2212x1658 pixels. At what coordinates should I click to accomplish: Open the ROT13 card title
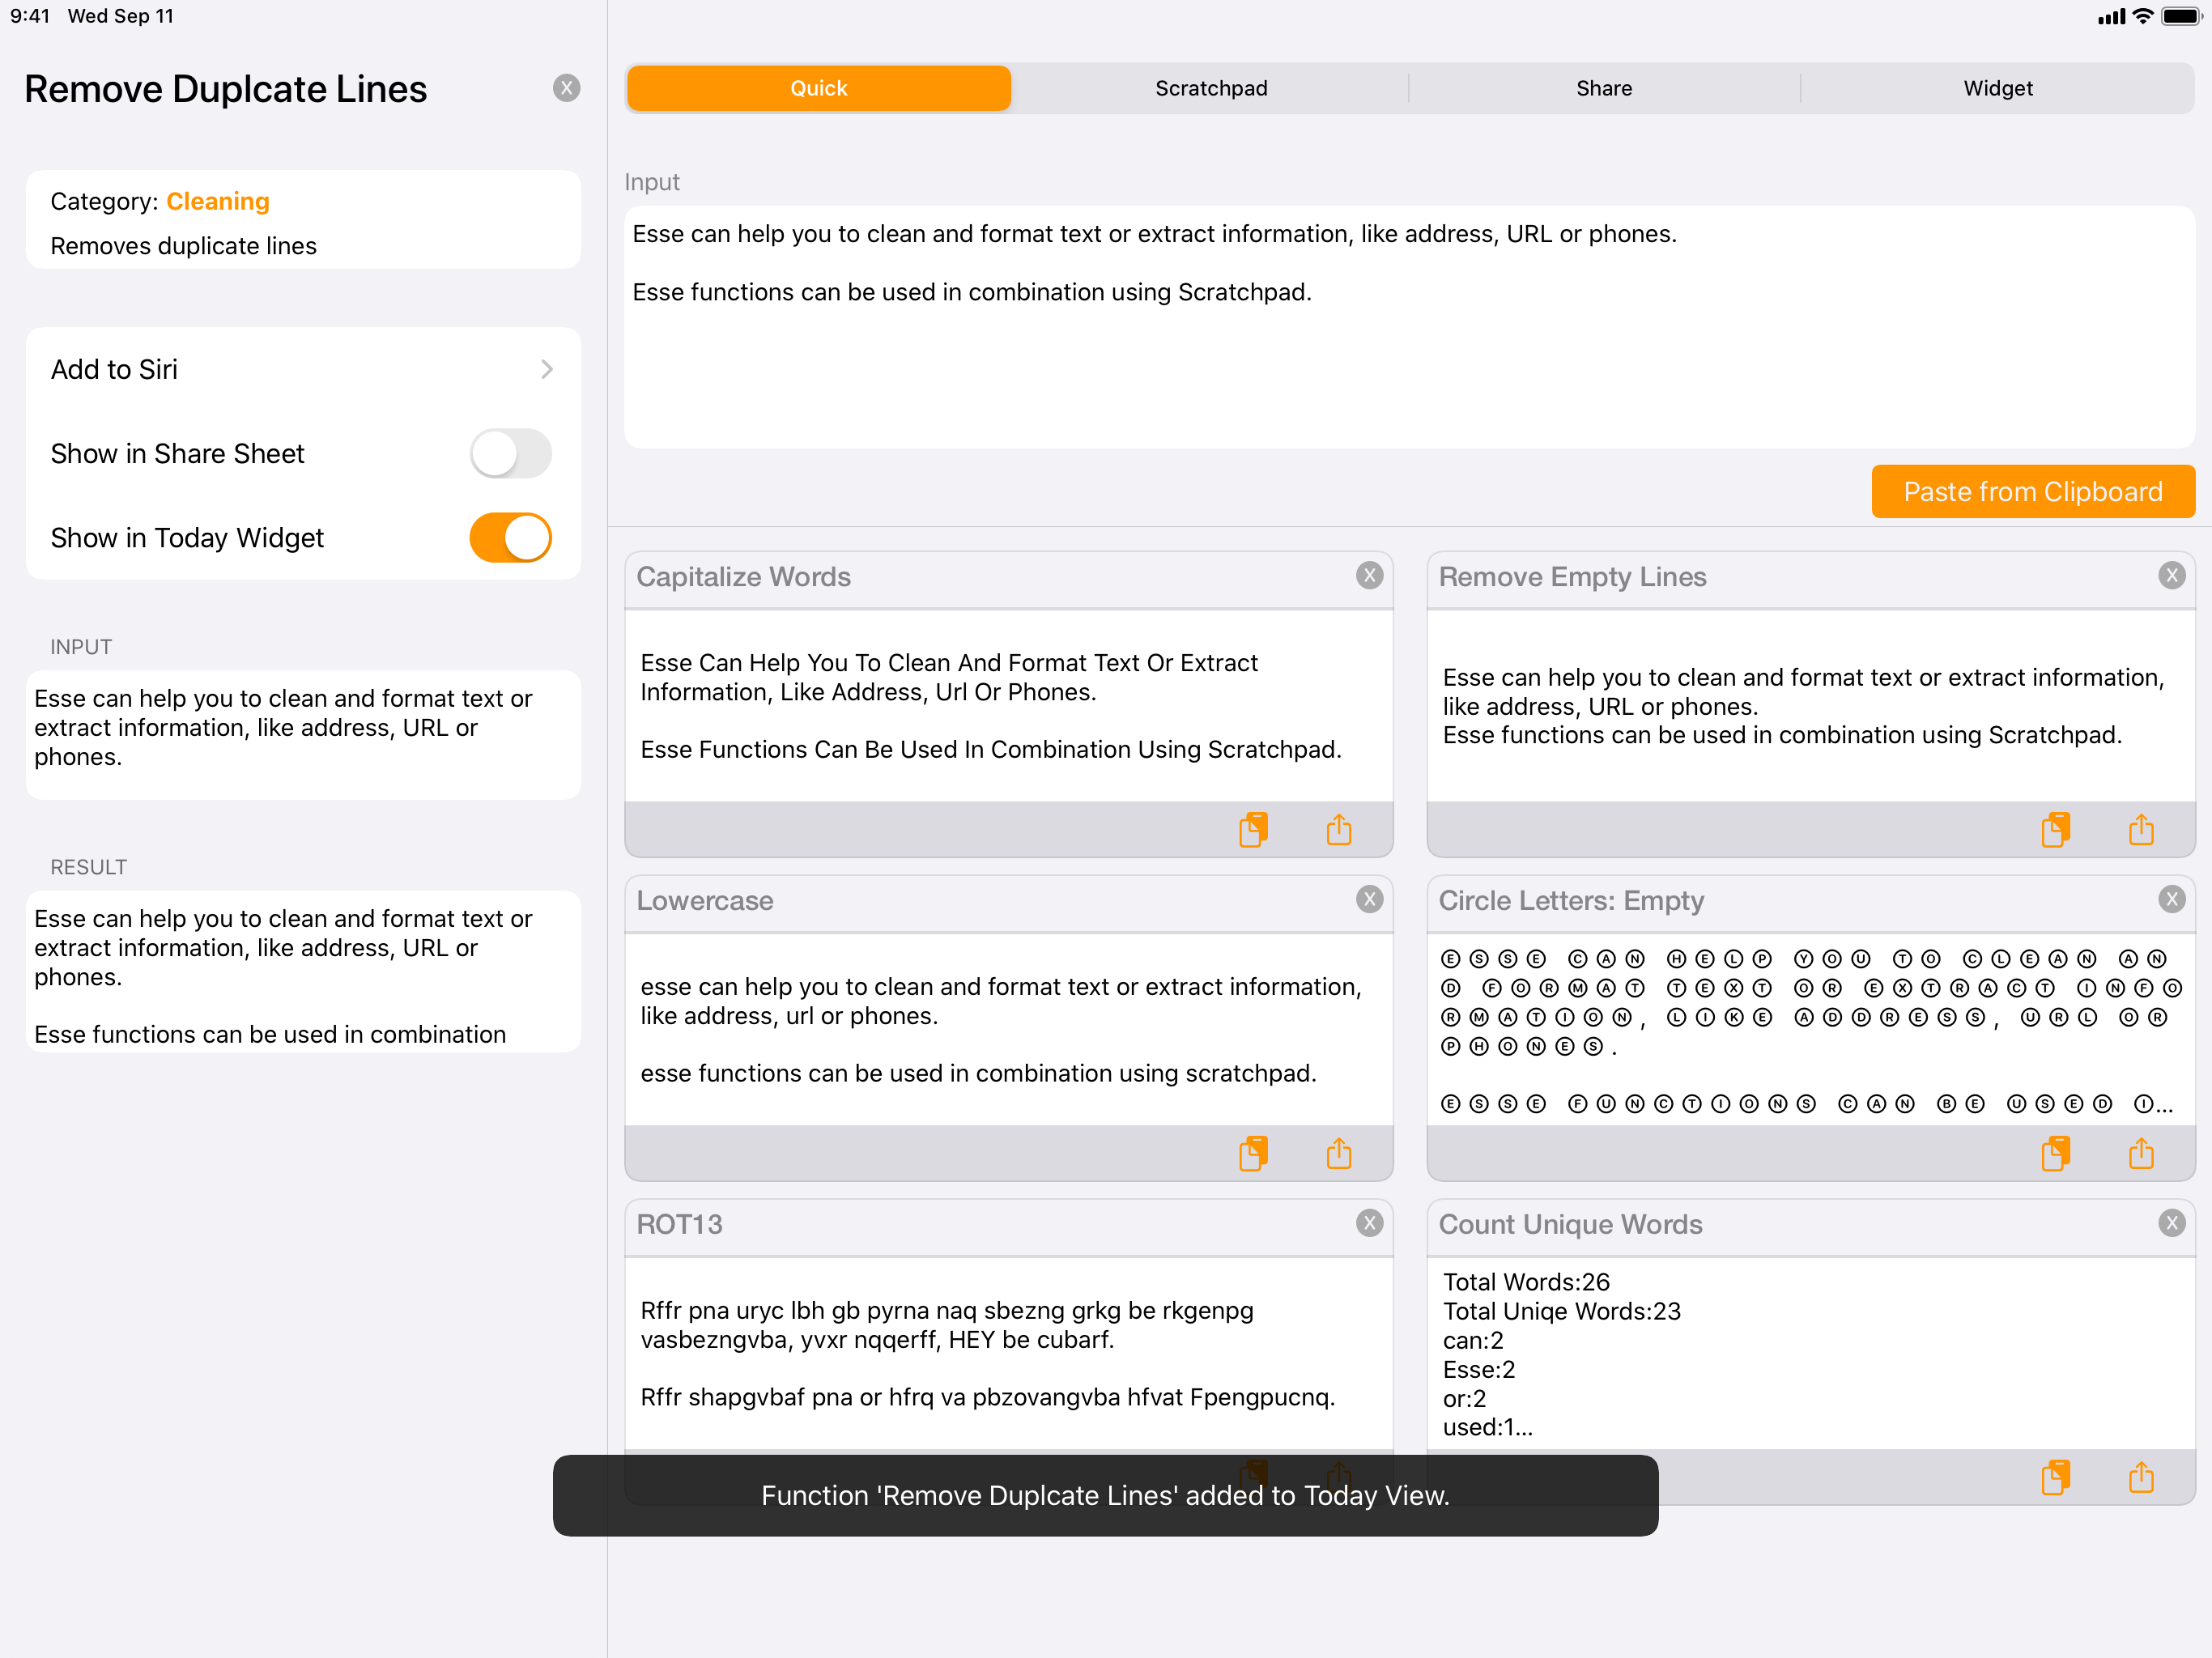coord(679,1224)
